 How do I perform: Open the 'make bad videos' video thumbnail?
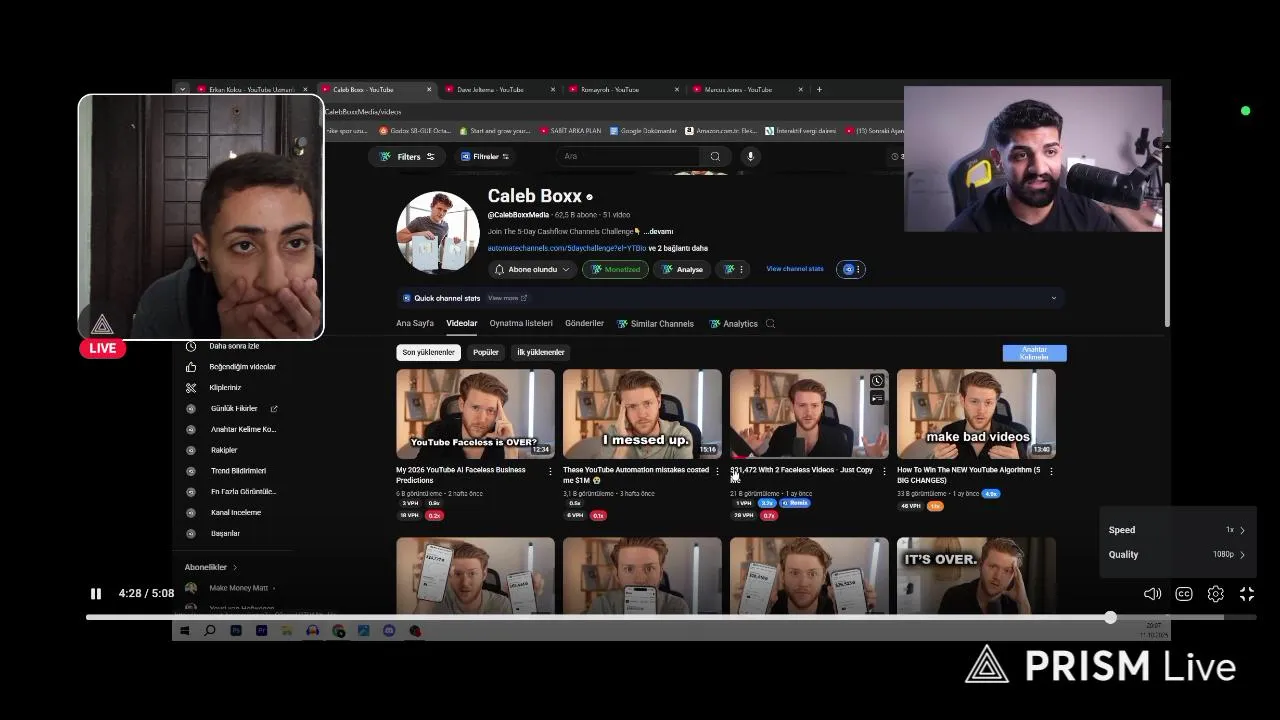976,414
